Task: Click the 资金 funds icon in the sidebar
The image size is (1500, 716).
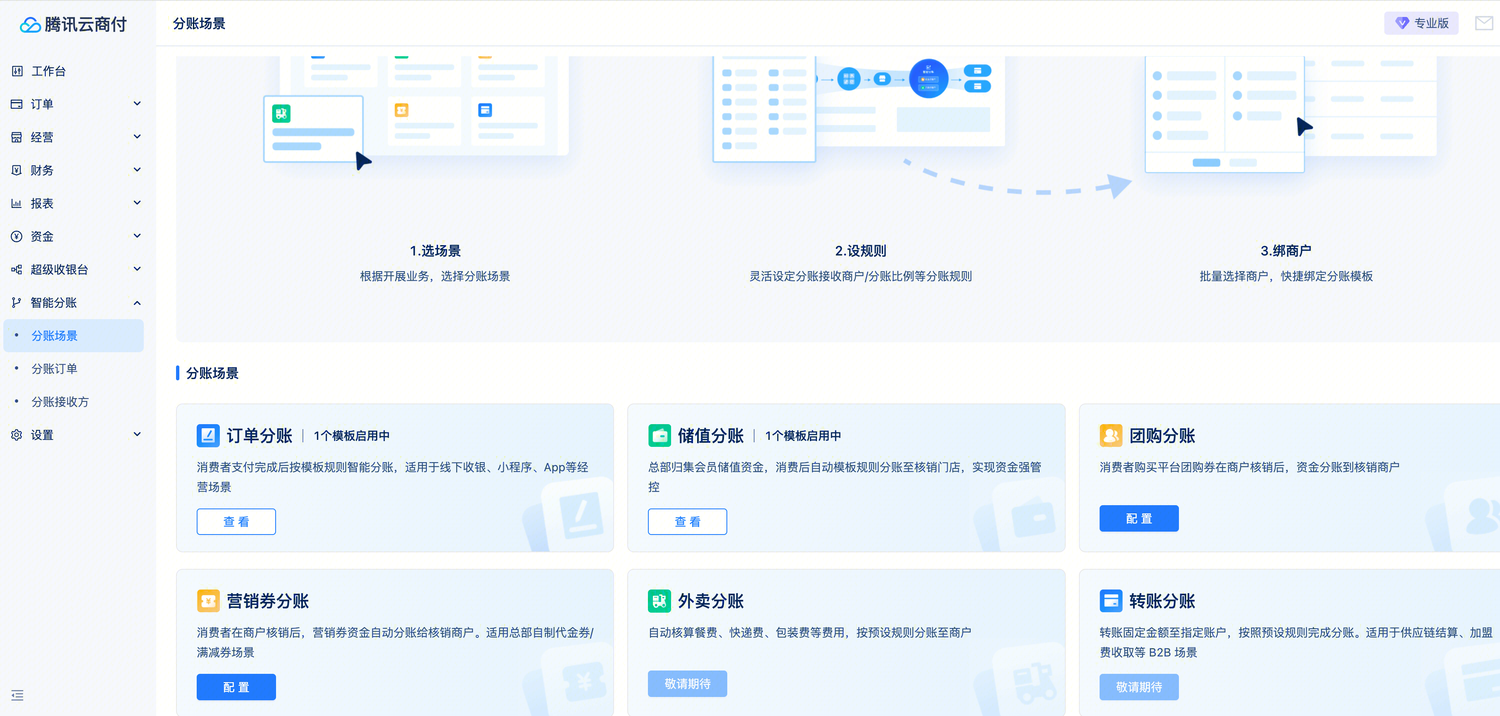Action: (19, 235)
